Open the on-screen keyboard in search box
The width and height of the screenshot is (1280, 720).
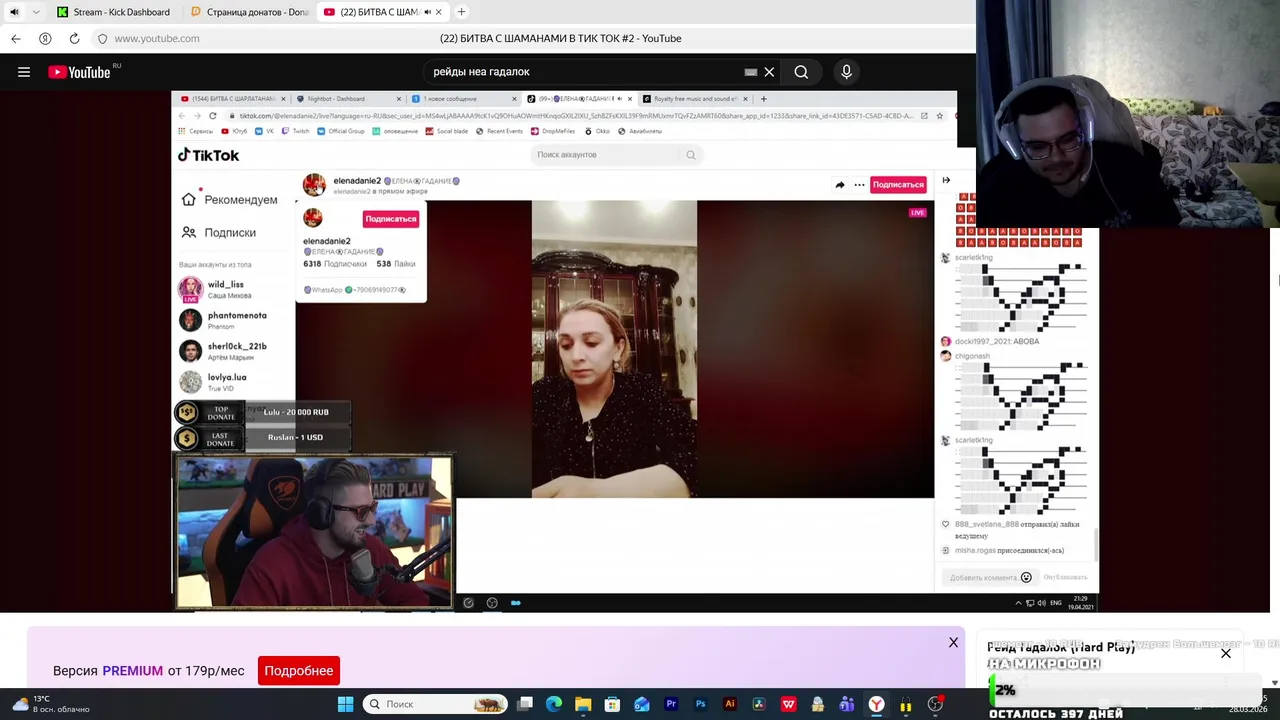pos(750,72)
